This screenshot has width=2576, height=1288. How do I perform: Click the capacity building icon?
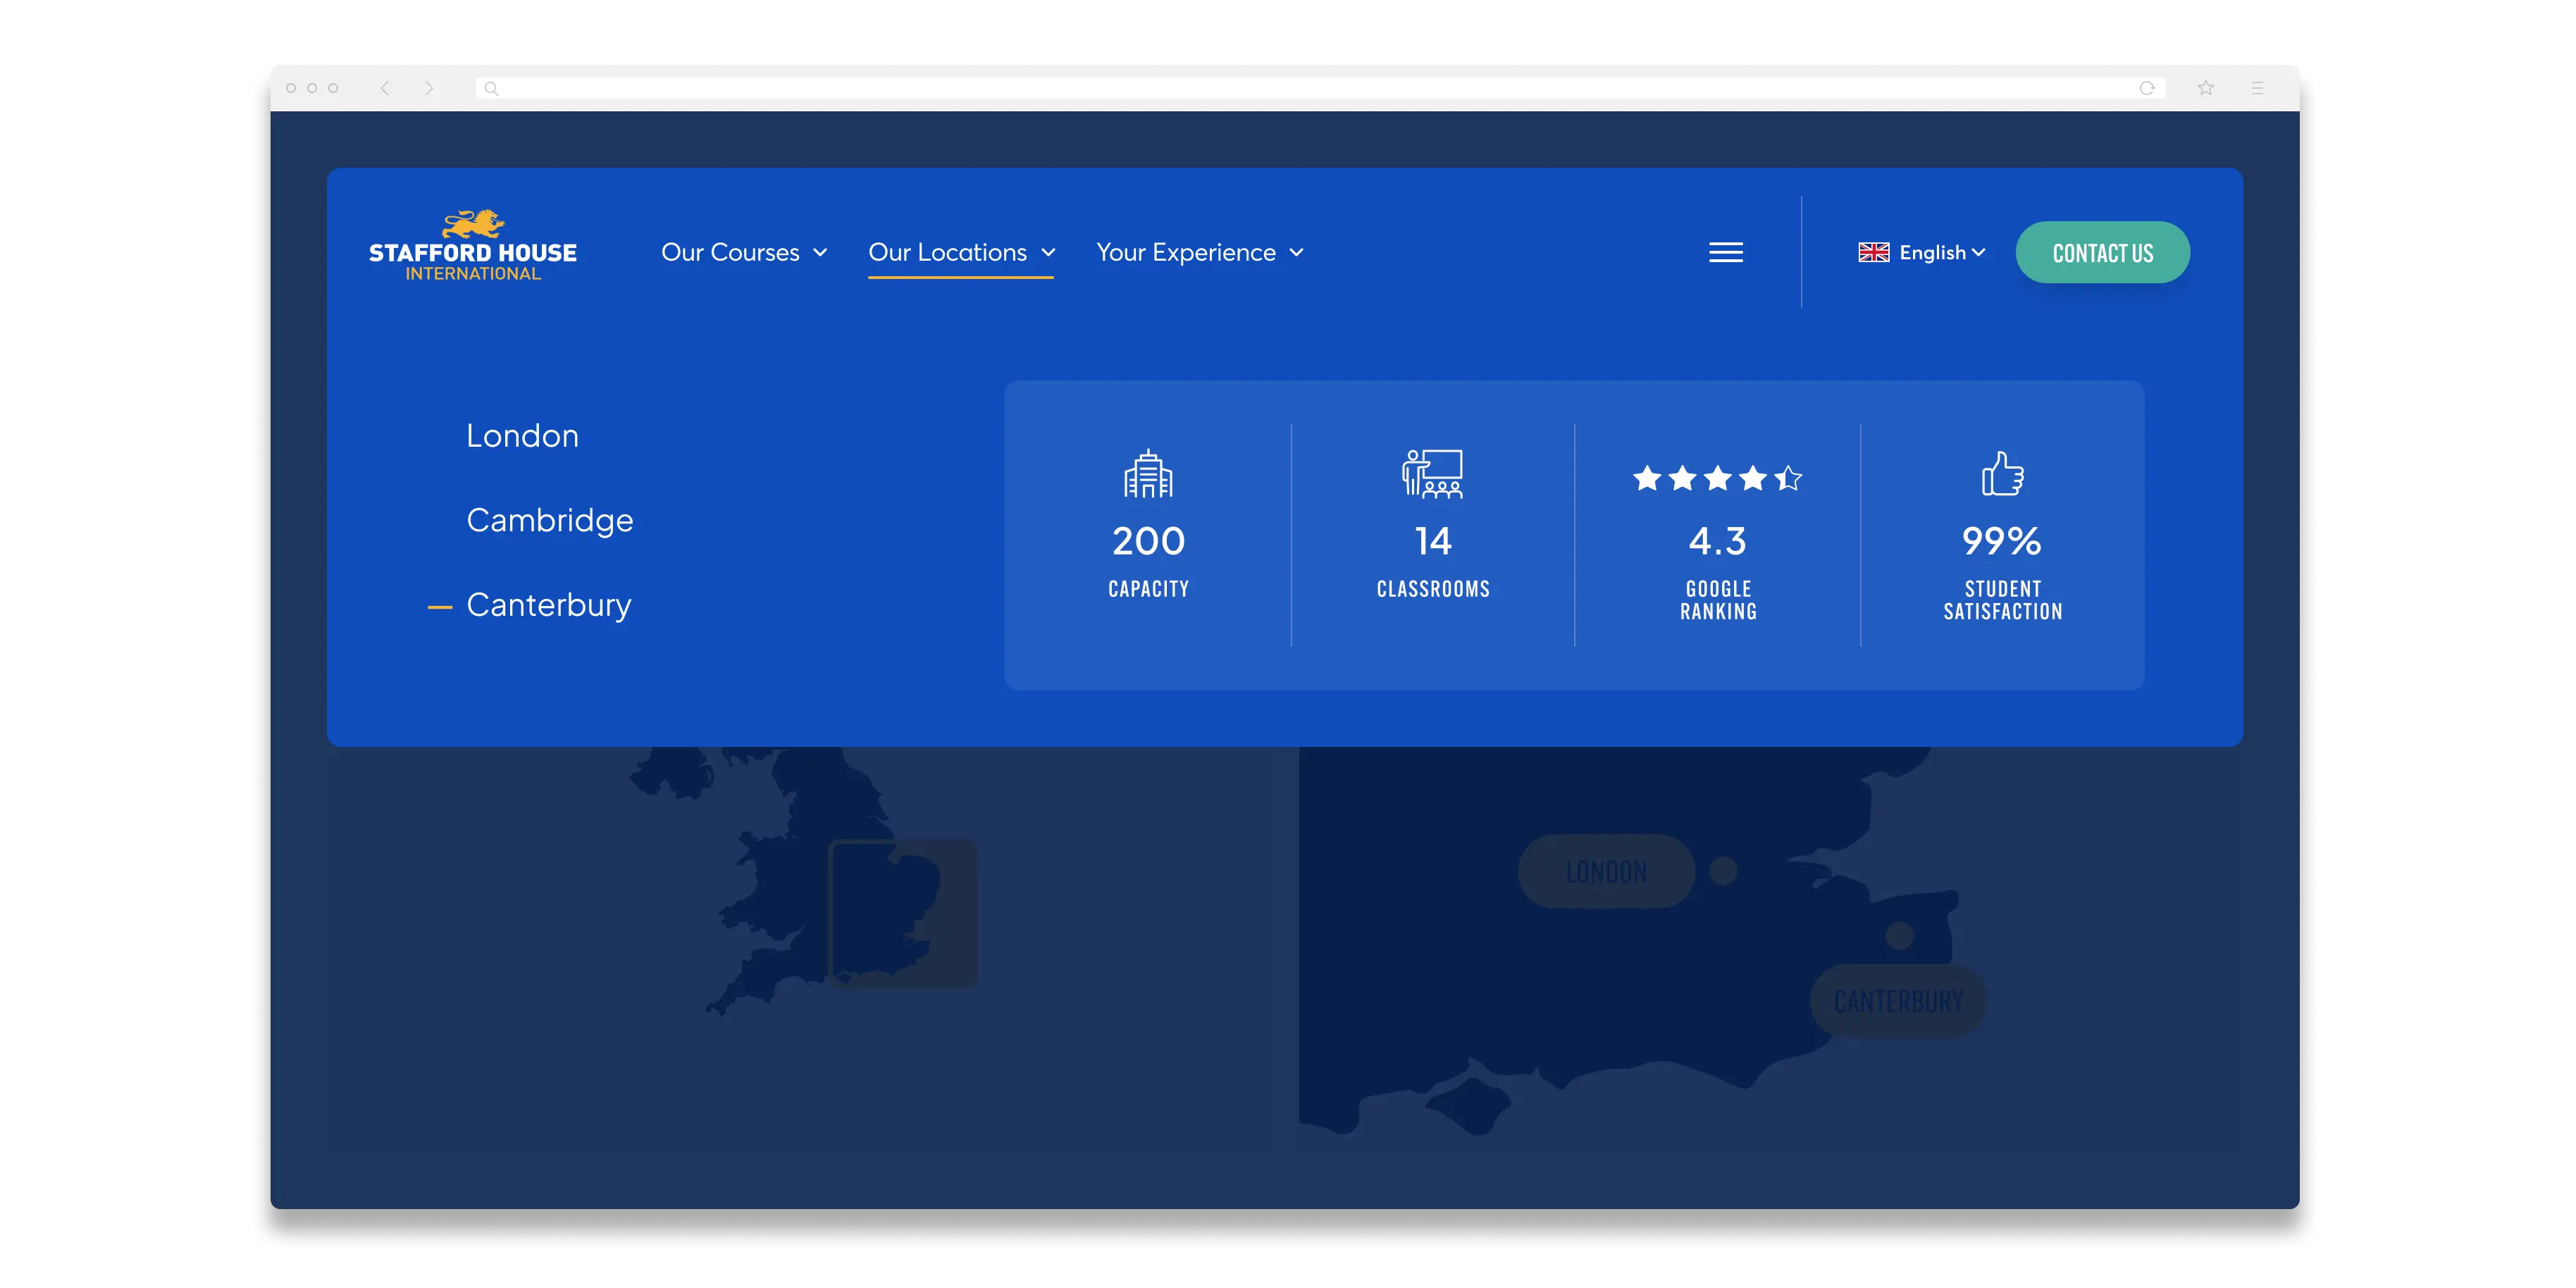(1148, 473)
